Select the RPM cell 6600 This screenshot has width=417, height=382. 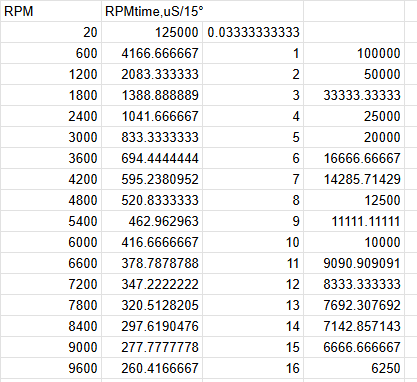pyautogui.click(x=51, y=263)
